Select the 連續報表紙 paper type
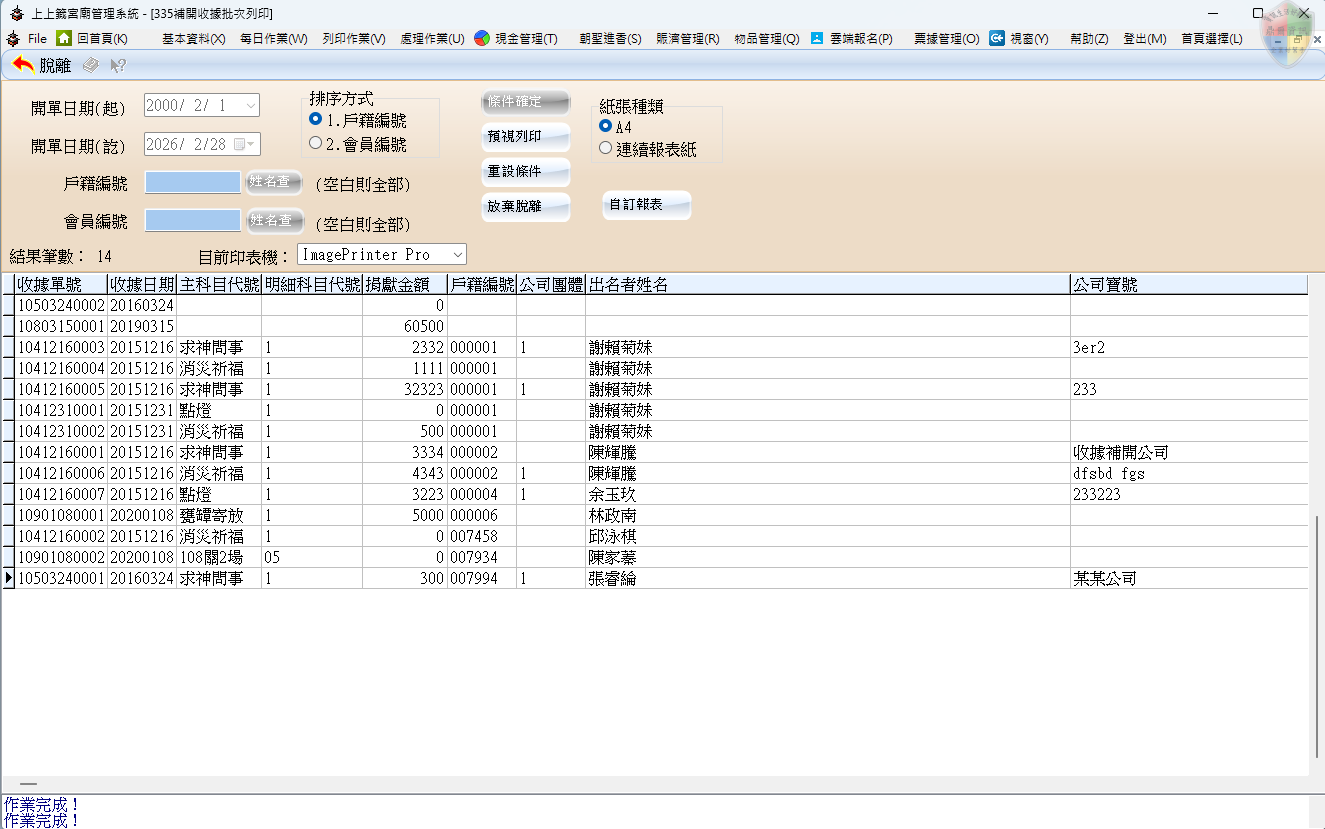The image size is (1325, 829). pos(605,148)
